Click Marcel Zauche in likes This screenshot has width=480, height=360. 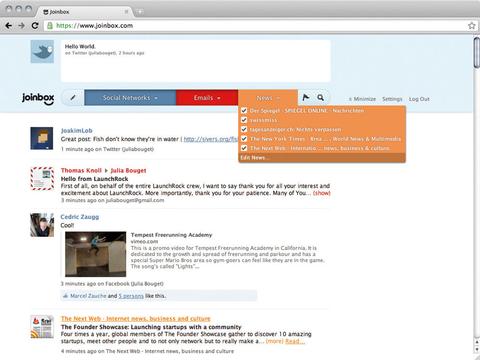(x=88, y=296)
